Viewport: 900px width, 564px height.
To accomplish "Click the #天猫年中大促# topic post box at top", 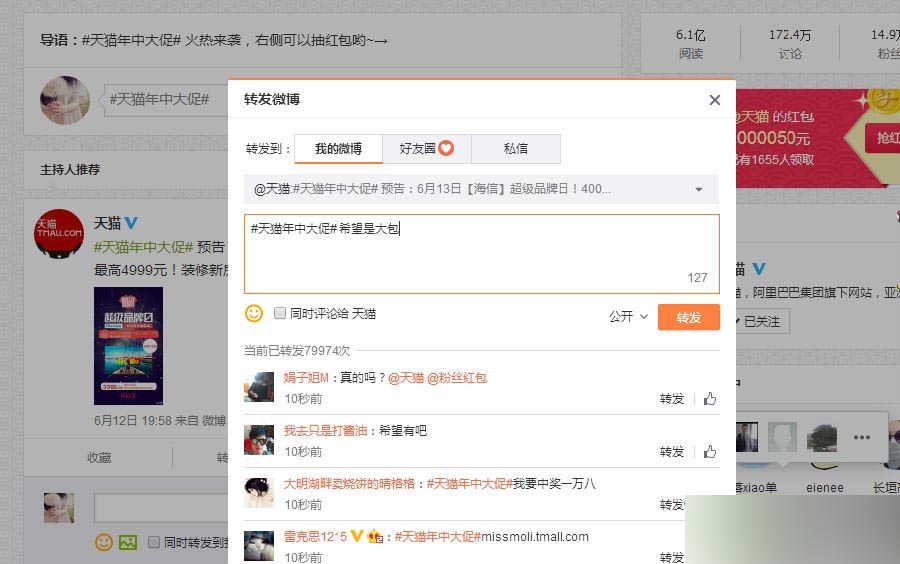I will pos(166,100).
